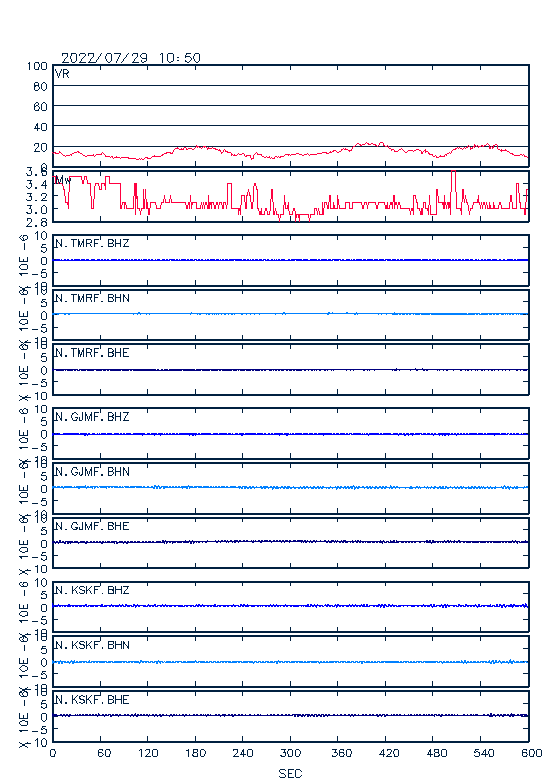554x781 pixels.
Task: Click the 480 tick label on time axis
Action: tap(436, 753)
